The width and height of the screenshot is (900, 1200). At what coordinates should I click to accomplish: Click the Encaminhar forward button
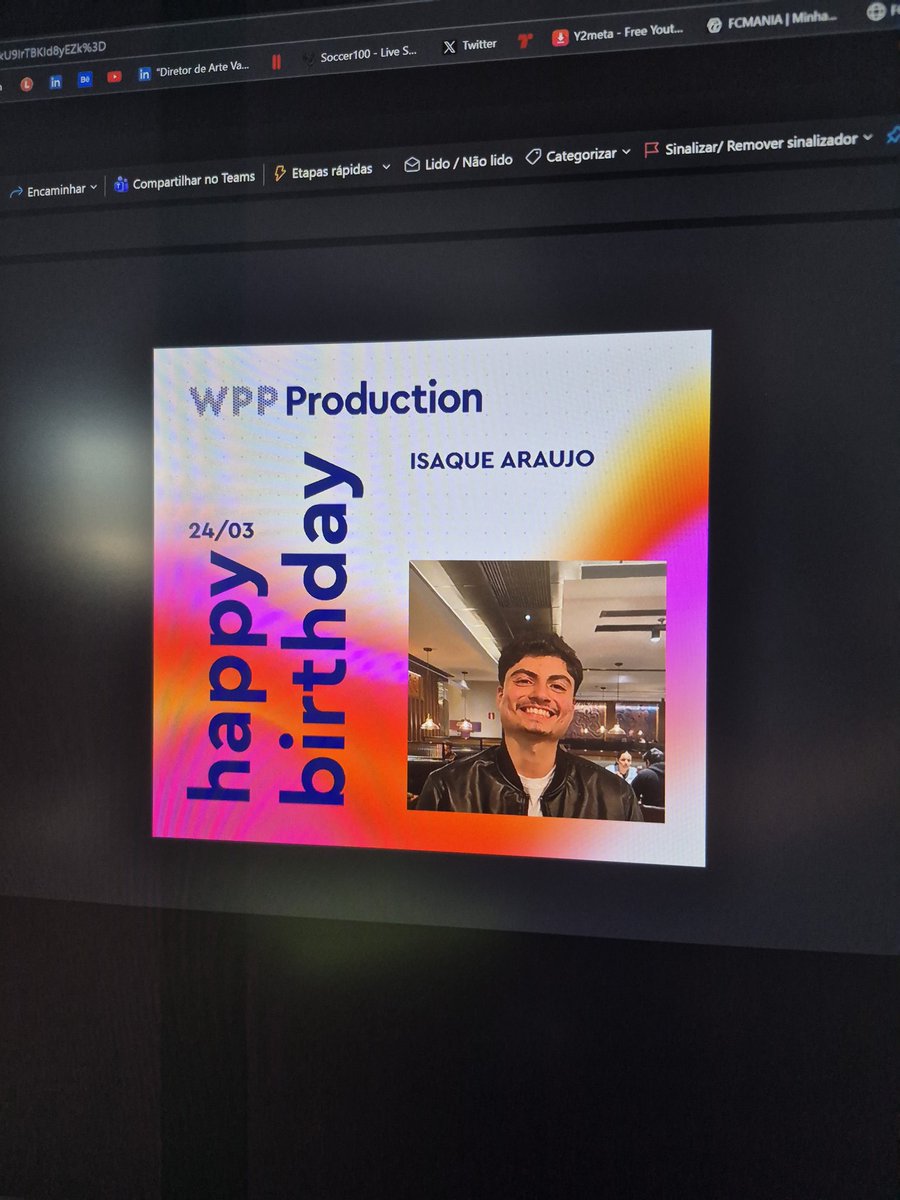click(47, 188)
